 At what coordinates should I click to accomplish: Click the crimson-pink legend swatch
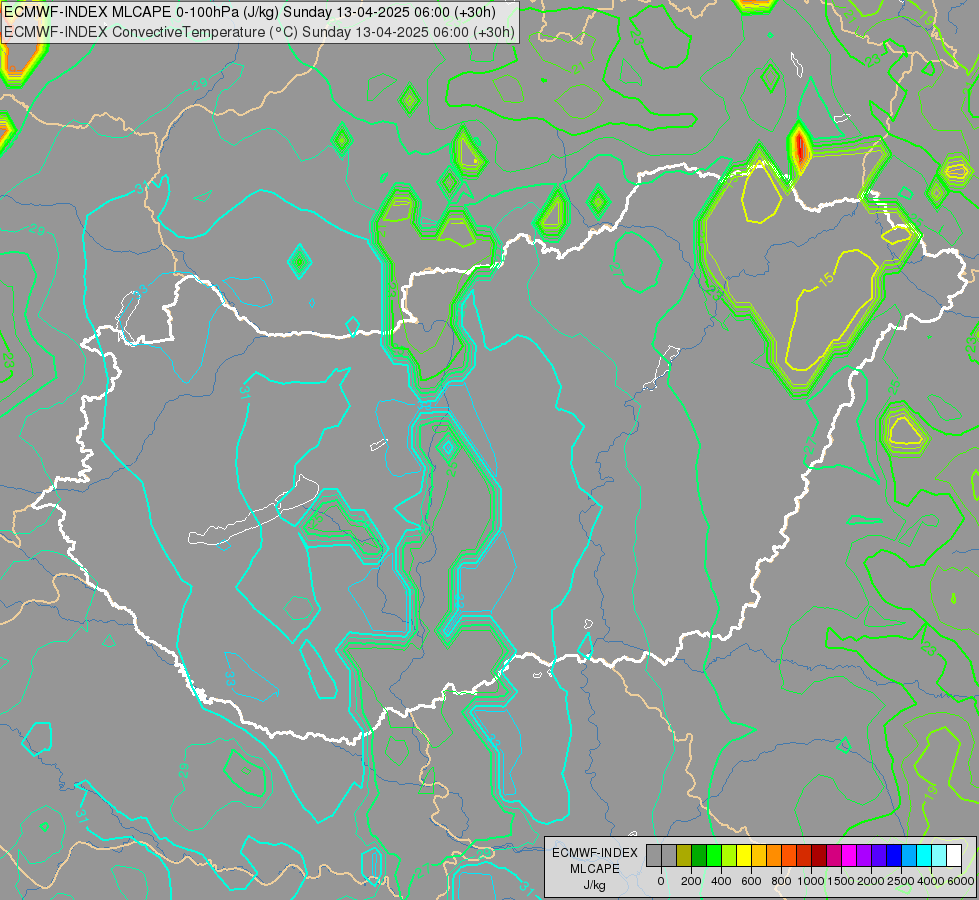click(x=835, y=856)
